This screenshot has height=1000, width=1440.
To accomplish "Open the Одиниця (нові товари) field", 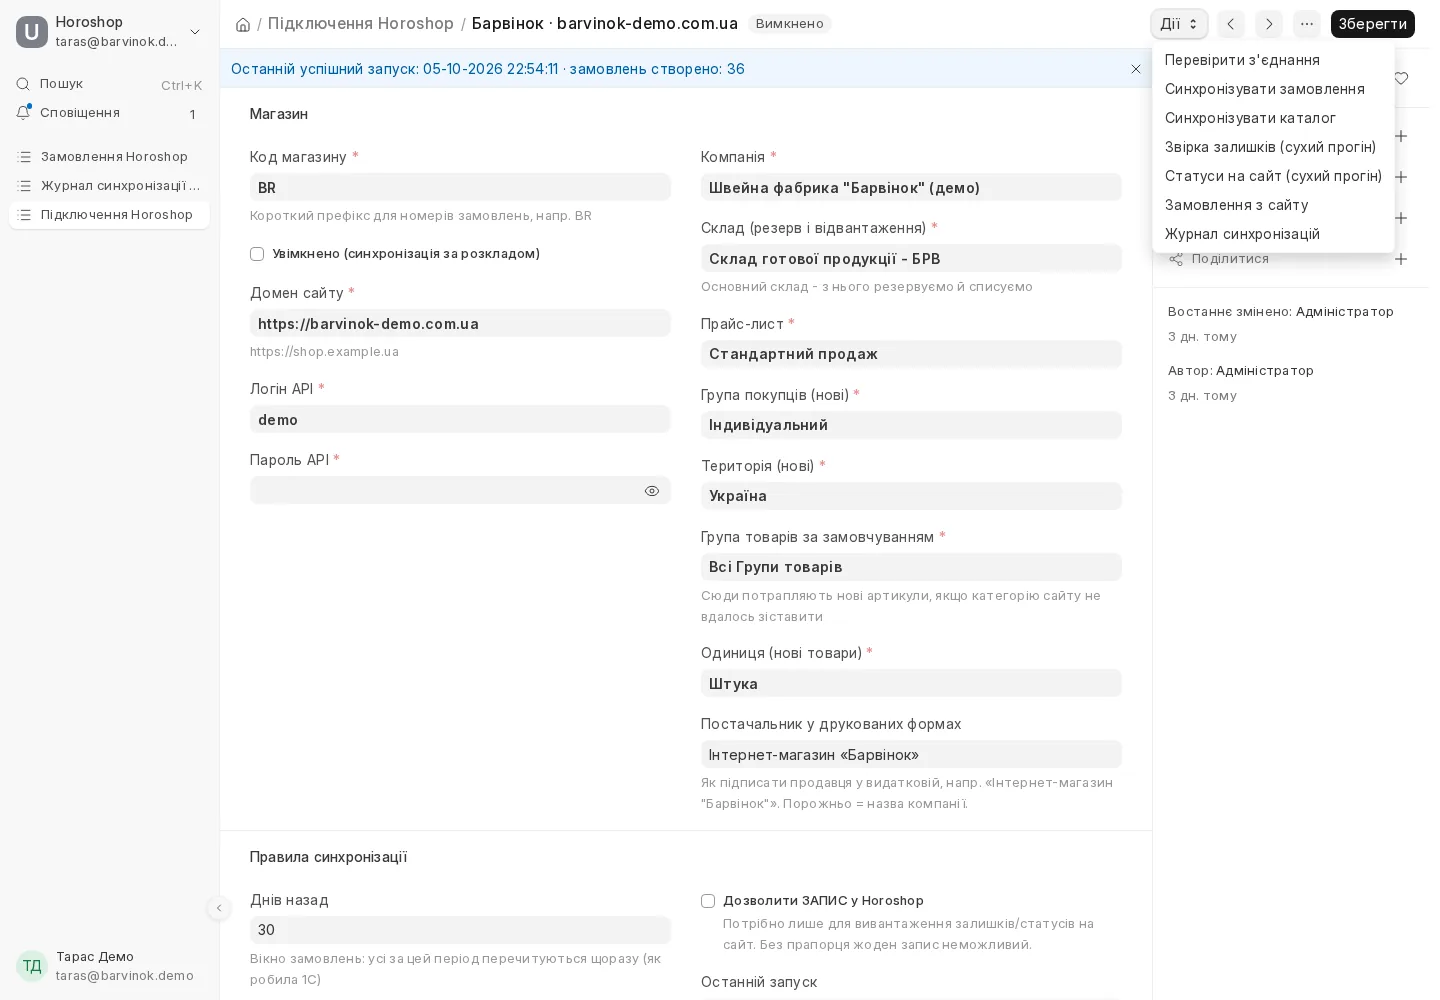I will click(x=911, y=683).
